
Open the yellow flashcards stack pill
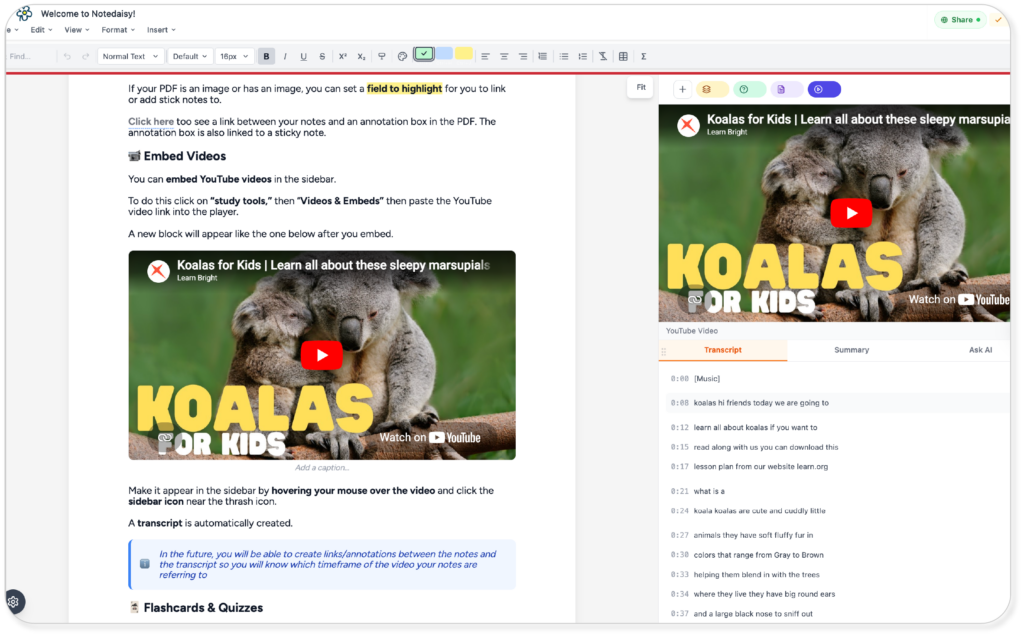711,90
